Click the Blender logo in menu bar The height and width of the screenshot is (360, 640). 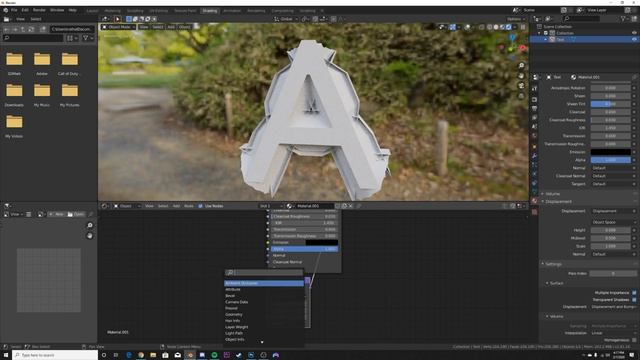click(x=5, y=10)
